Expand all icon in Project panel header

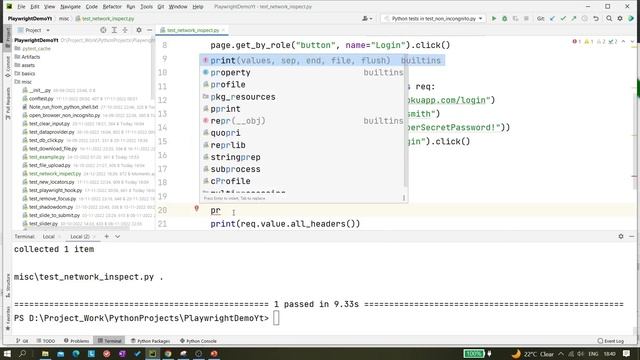coord(114,30)
